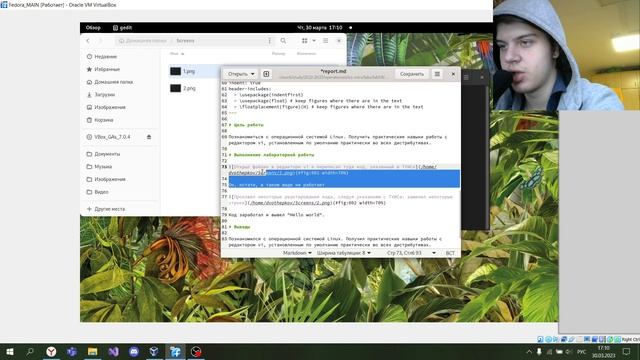
Task: Open gedit app menu in top bar
Action: [x=122, y=28]
